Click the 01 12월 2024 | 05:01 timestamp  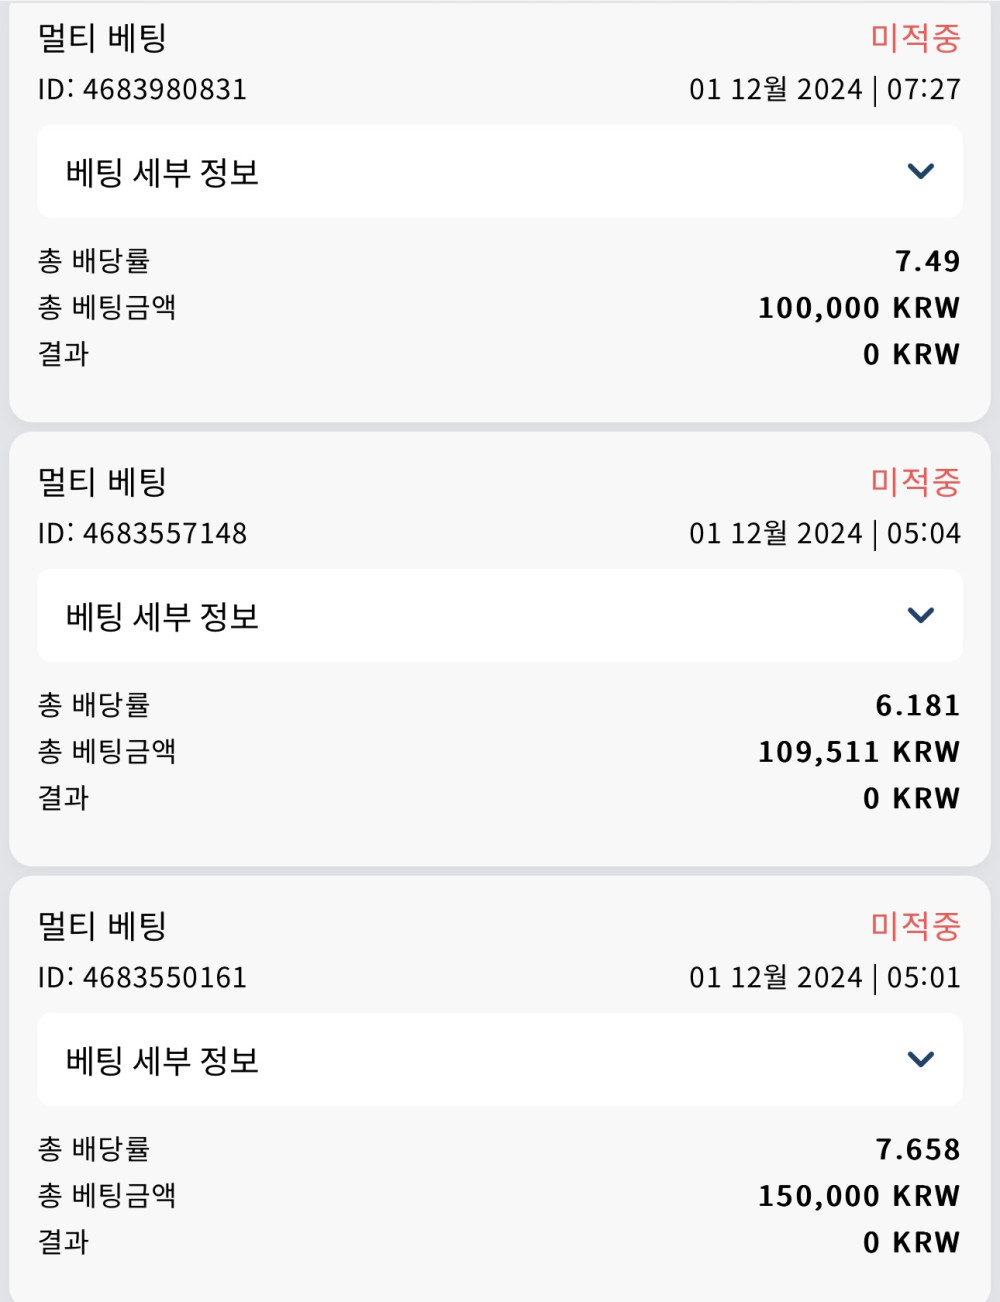[824, 978]
